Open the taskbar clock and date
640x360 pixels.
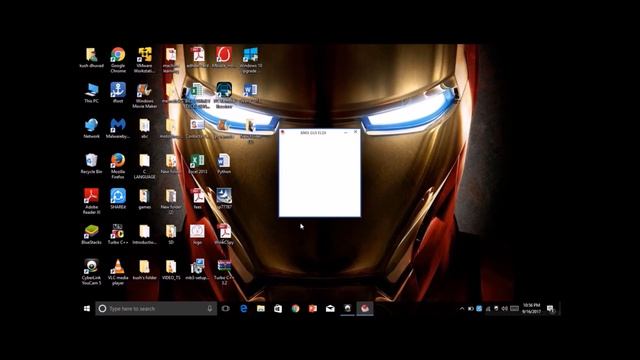(531, 309)
